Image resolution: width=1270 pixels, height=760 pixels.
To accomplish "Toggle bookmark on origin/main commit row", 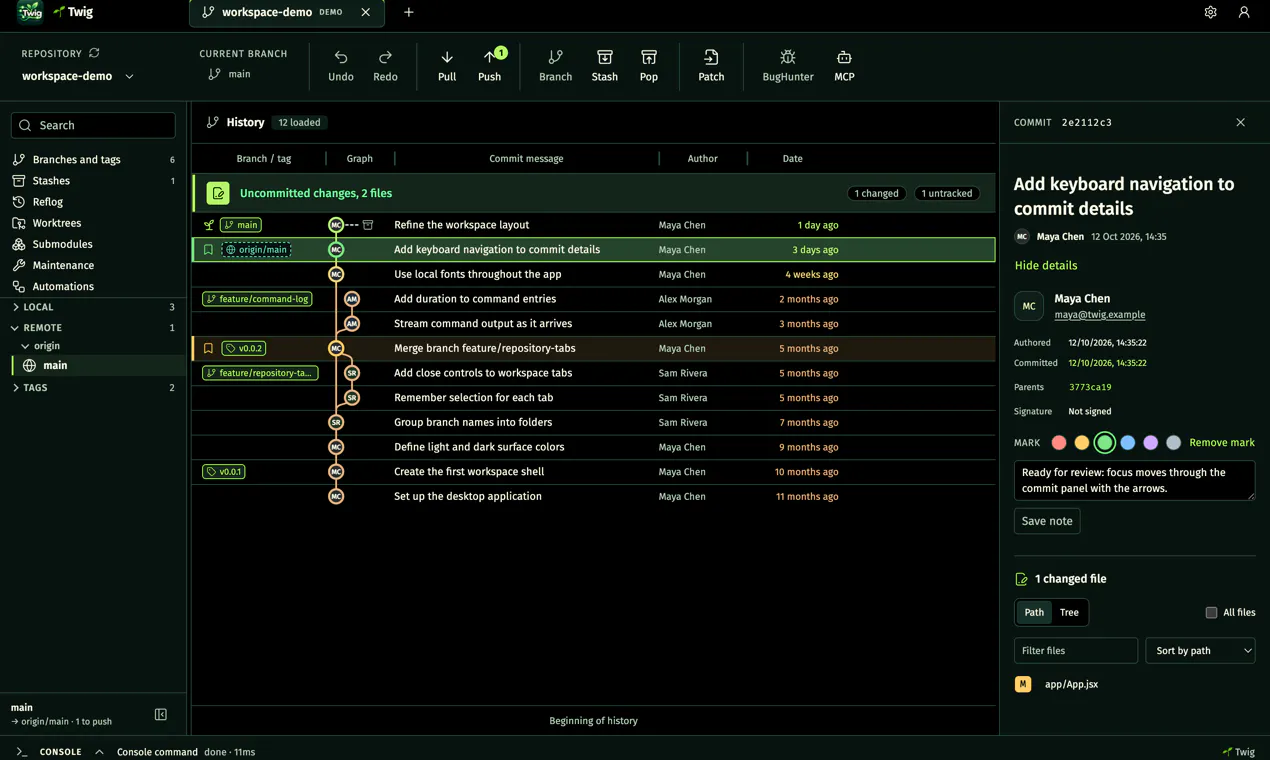I will (x=208, y=250).
